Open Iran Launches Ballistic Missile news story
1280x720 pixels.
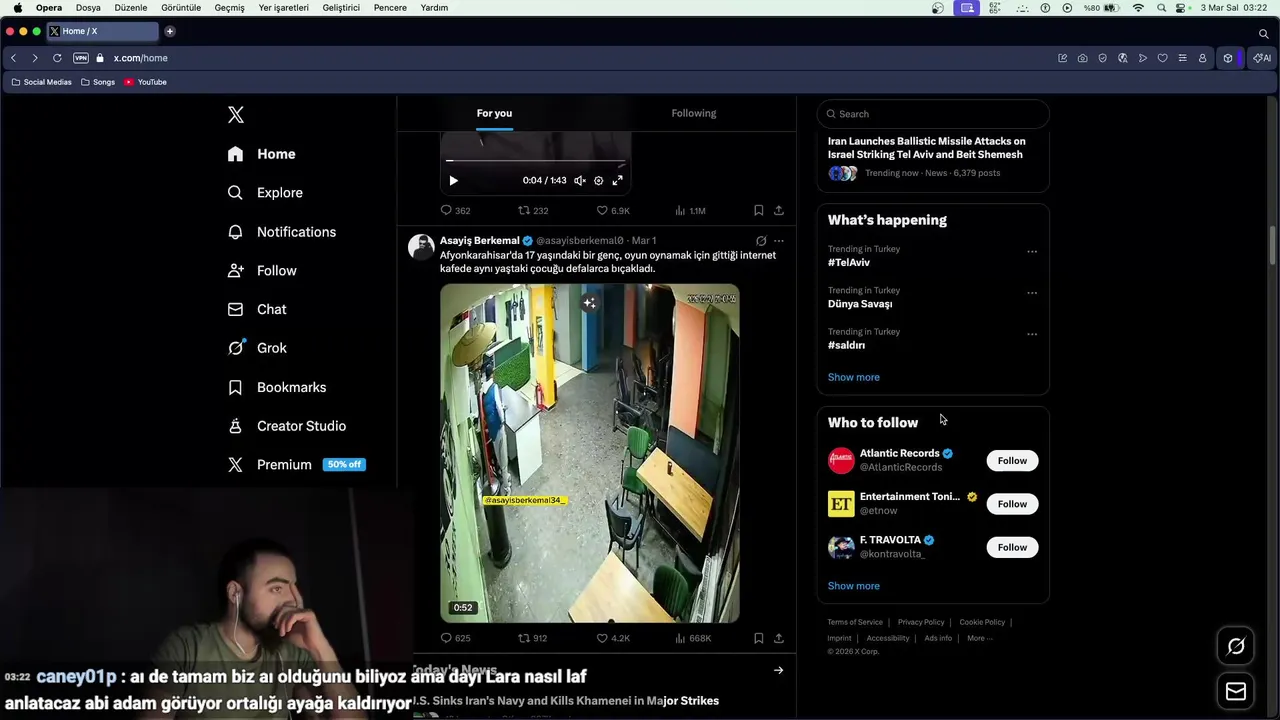point(927,148)
